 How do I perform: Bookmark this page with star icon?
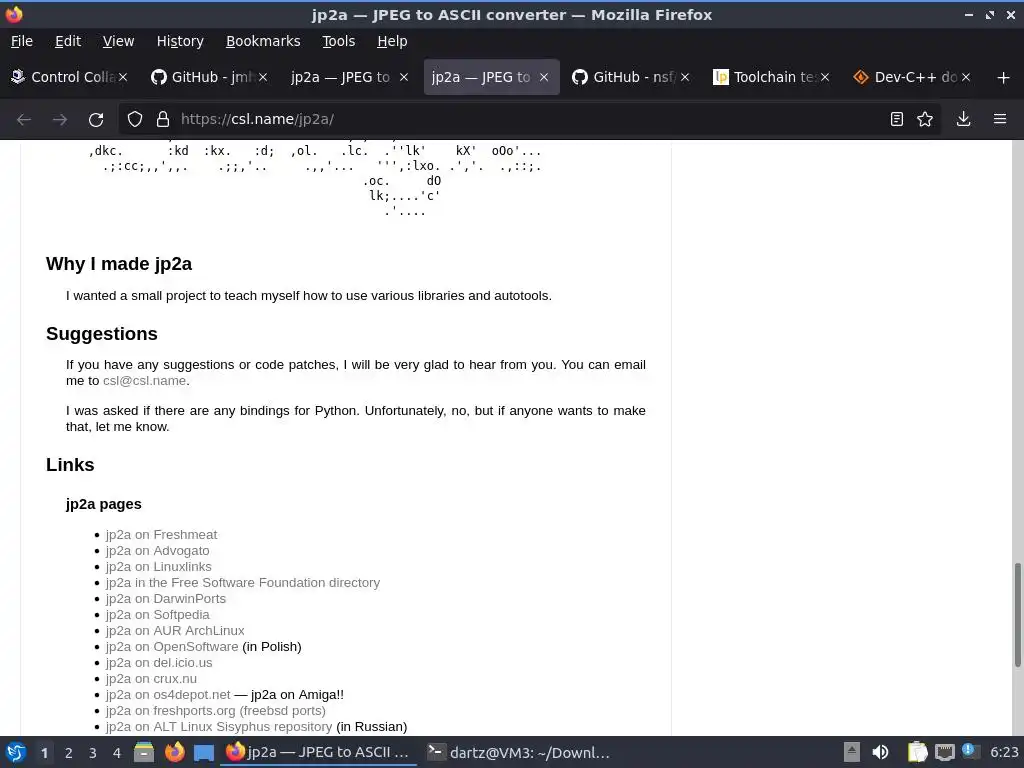coord(925,119)
